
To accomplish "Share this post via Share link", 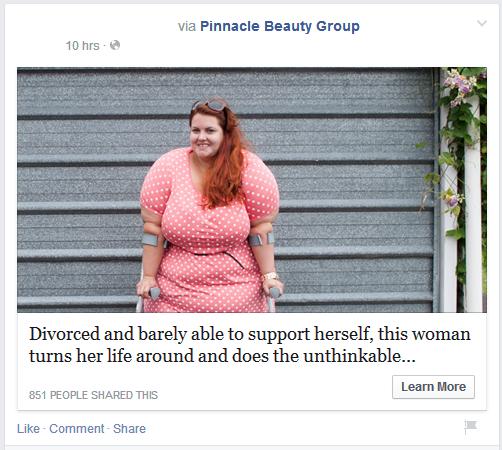I will coord(129,429).
